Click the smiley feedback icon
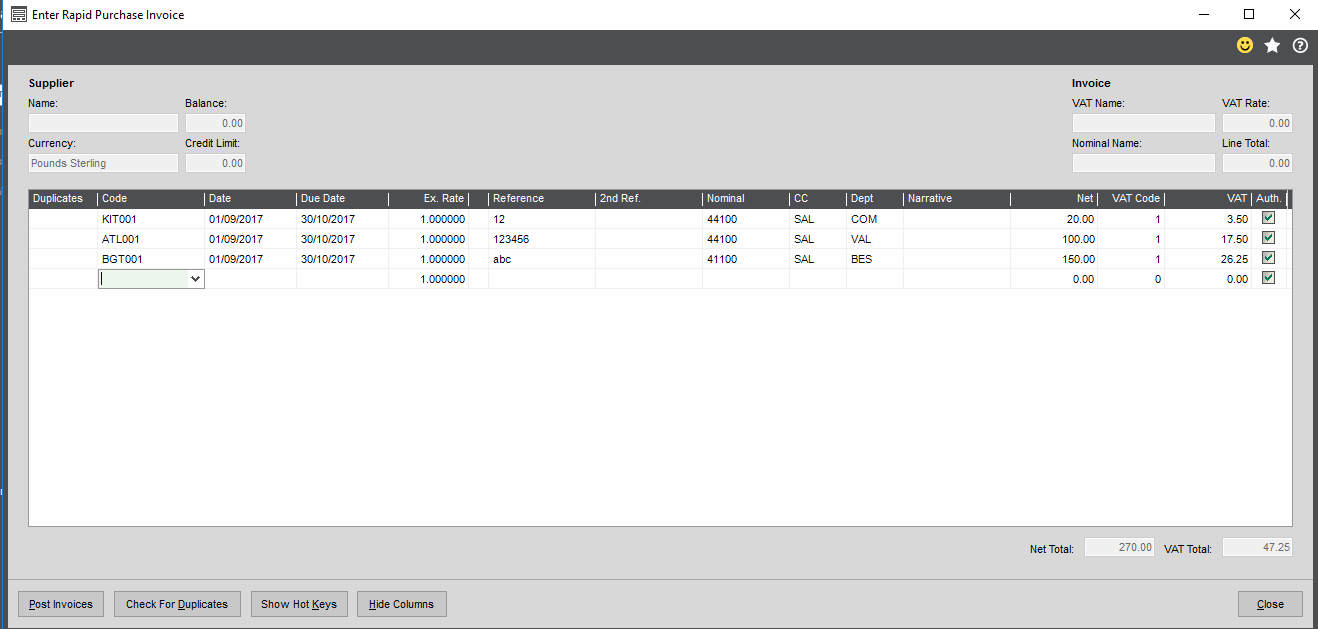This screenshot has width=1318, height=629. [1245, 45]
